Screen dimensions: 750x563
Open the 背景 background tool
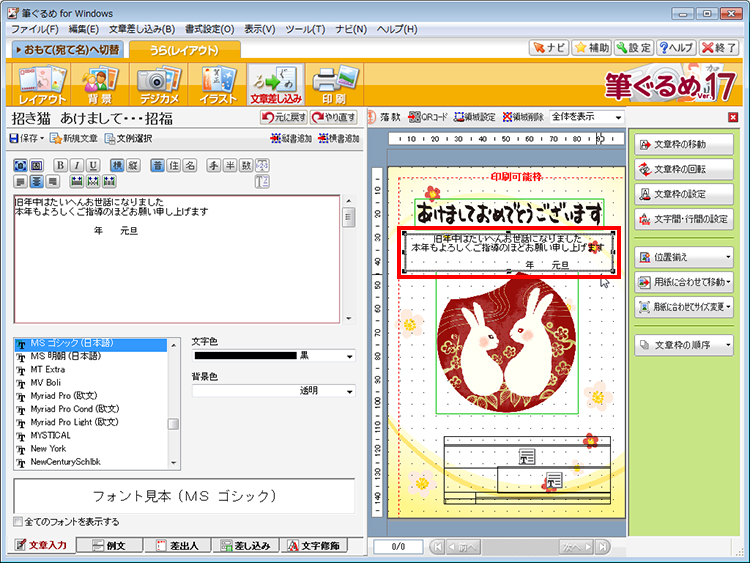[100, 85]
